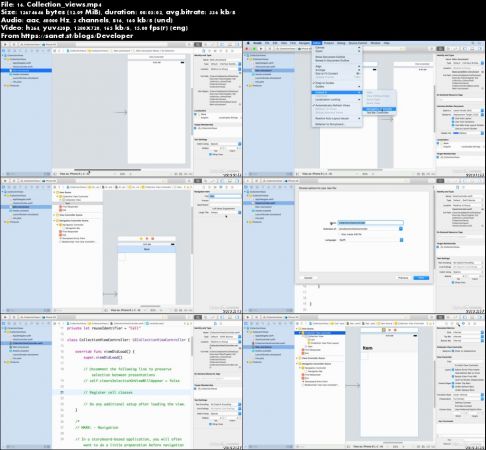Click Class name field in new-file dialog

pos(370,223)
